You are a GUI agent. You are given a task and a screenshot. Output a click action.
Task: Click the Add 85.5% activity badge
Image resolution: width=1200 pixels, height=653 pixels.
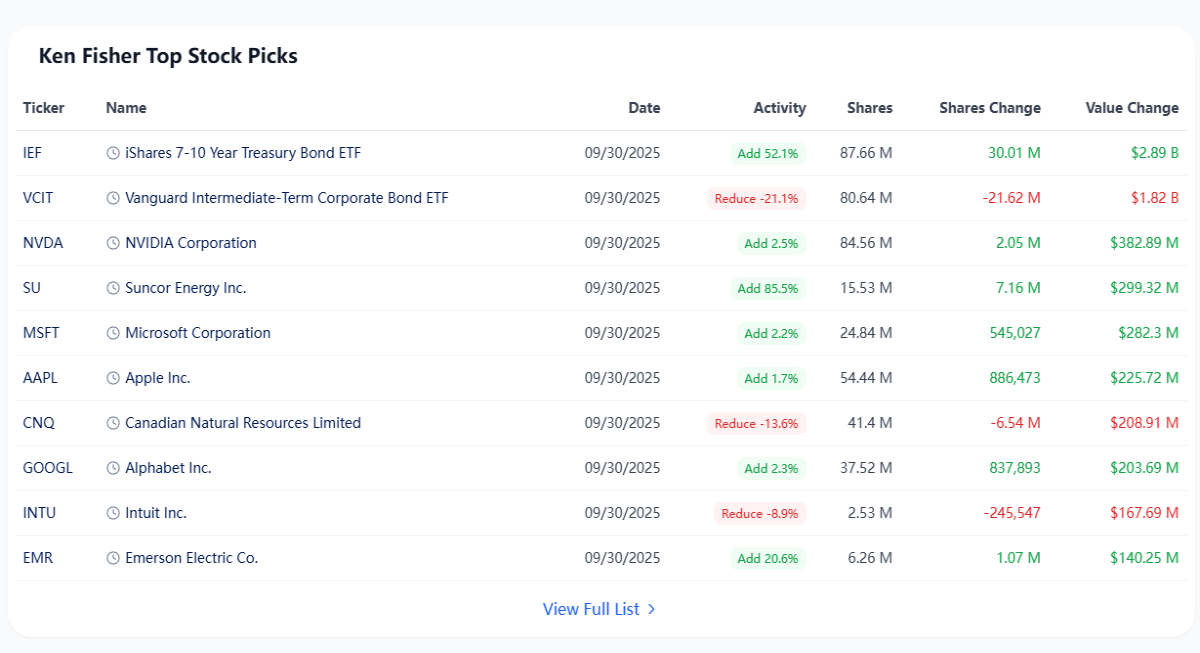(768, 288)
